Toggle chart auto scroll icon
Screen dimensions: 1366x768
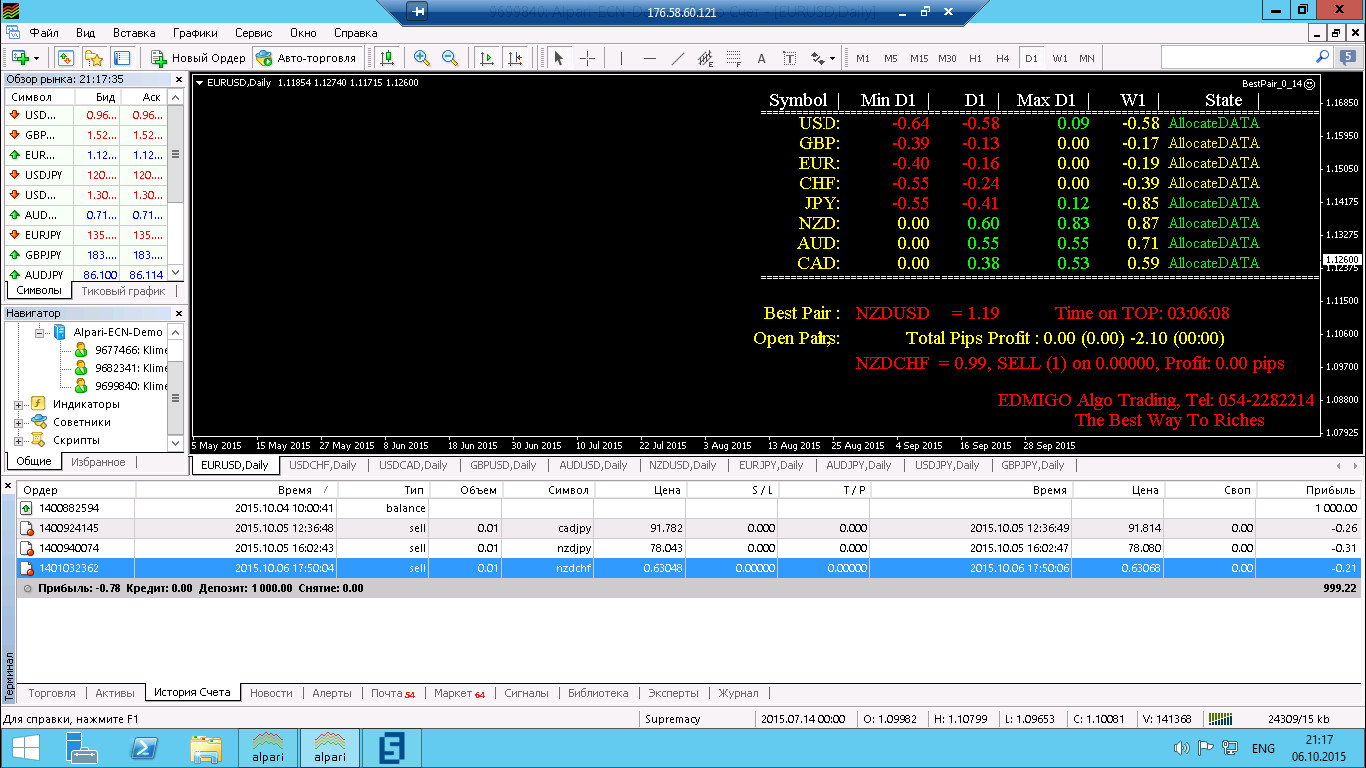click(x=487, y=58)
